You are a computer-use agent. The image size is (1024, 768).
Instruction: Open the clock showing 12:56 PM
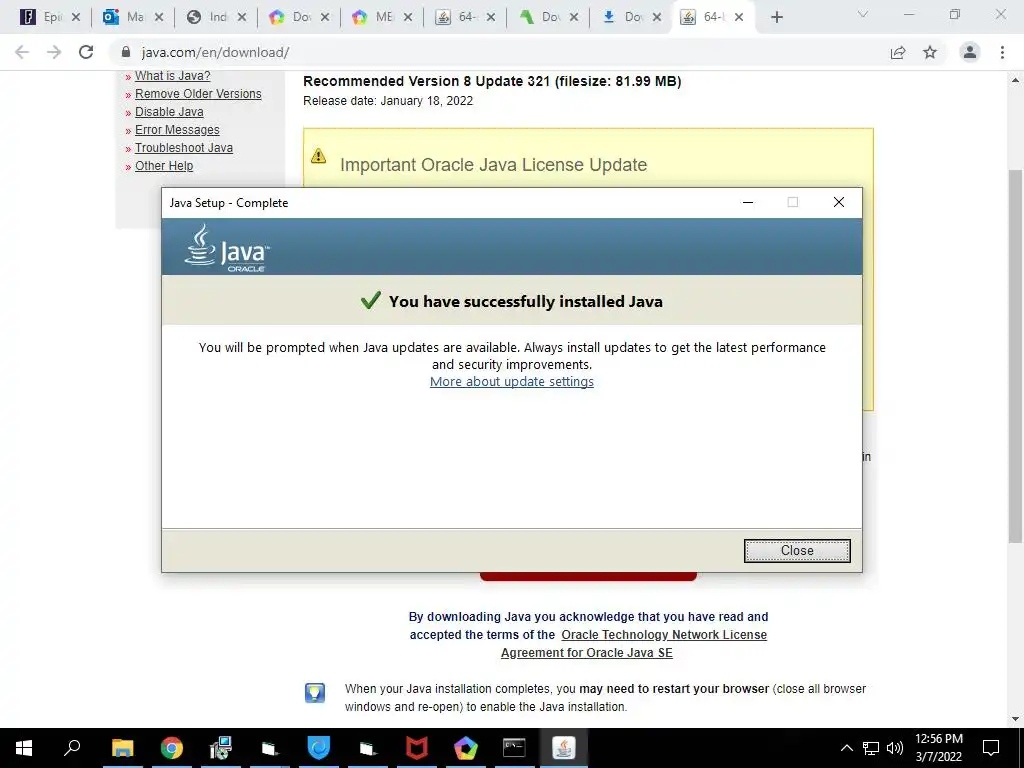938,748
